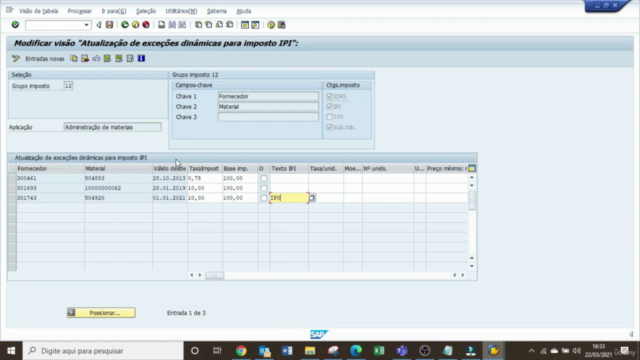The image size is (640, 360).
Task: Tick O checkbox for Fornecedor 300441 row
Action: point(264,178)
